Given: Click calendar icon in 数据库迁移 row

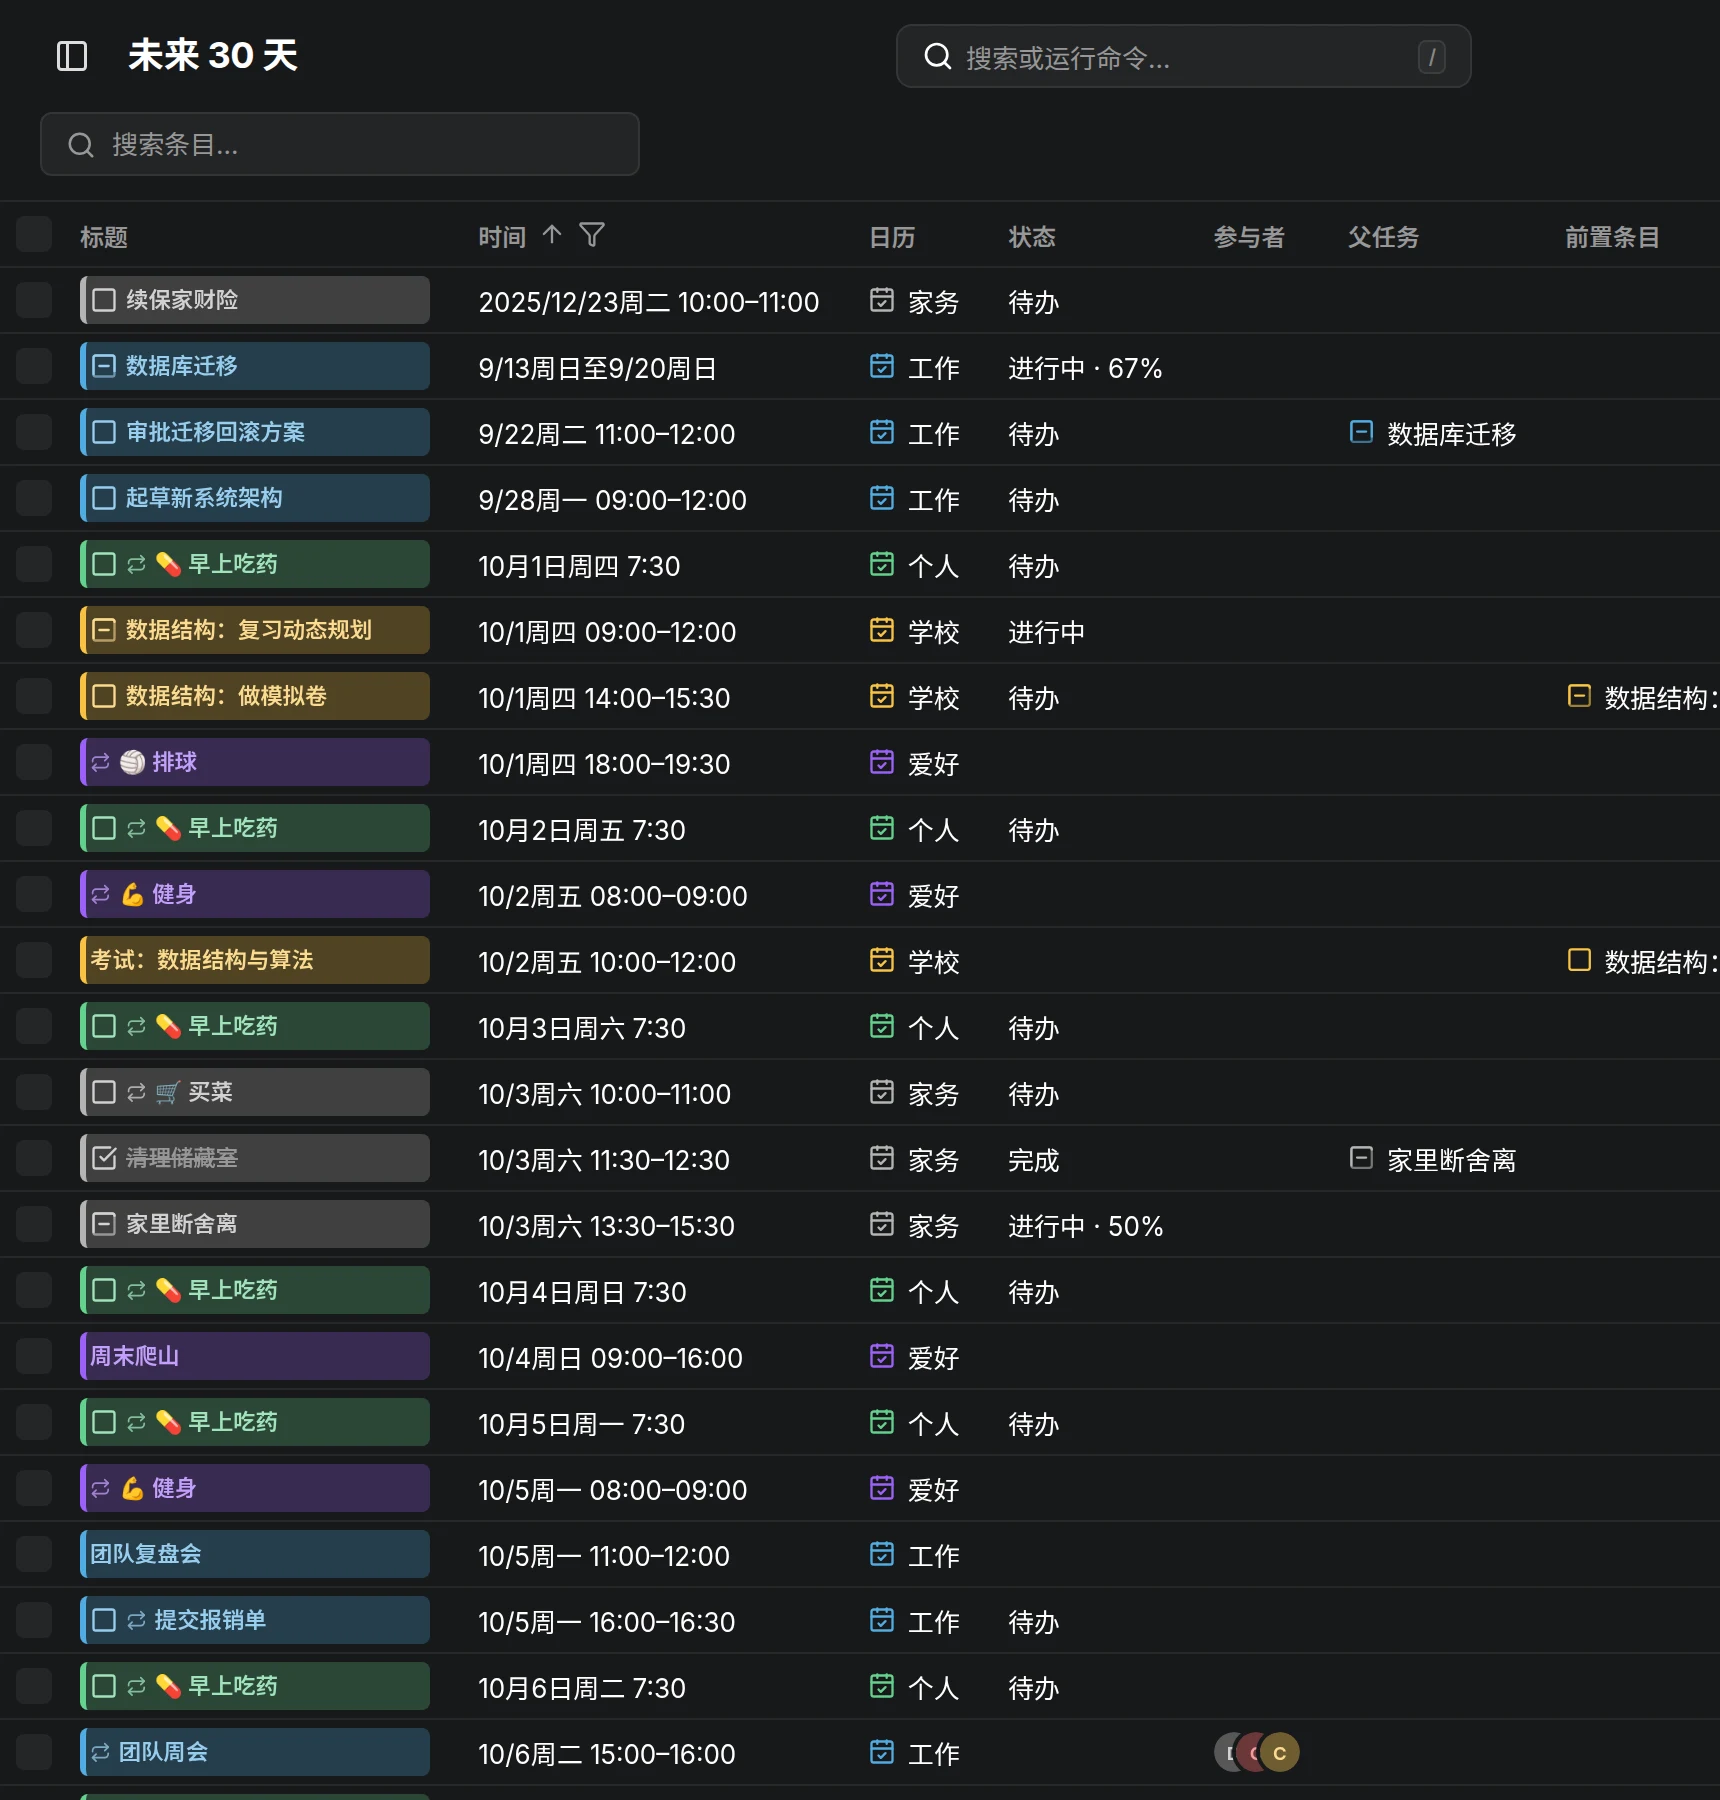Looking at the screenshot, I should [x=882, y=366].
